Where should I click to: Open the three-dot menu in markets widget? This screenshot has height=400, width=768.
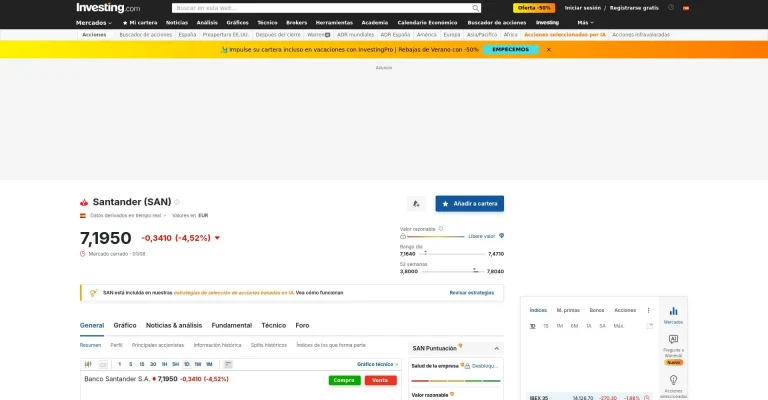point(648,310)
